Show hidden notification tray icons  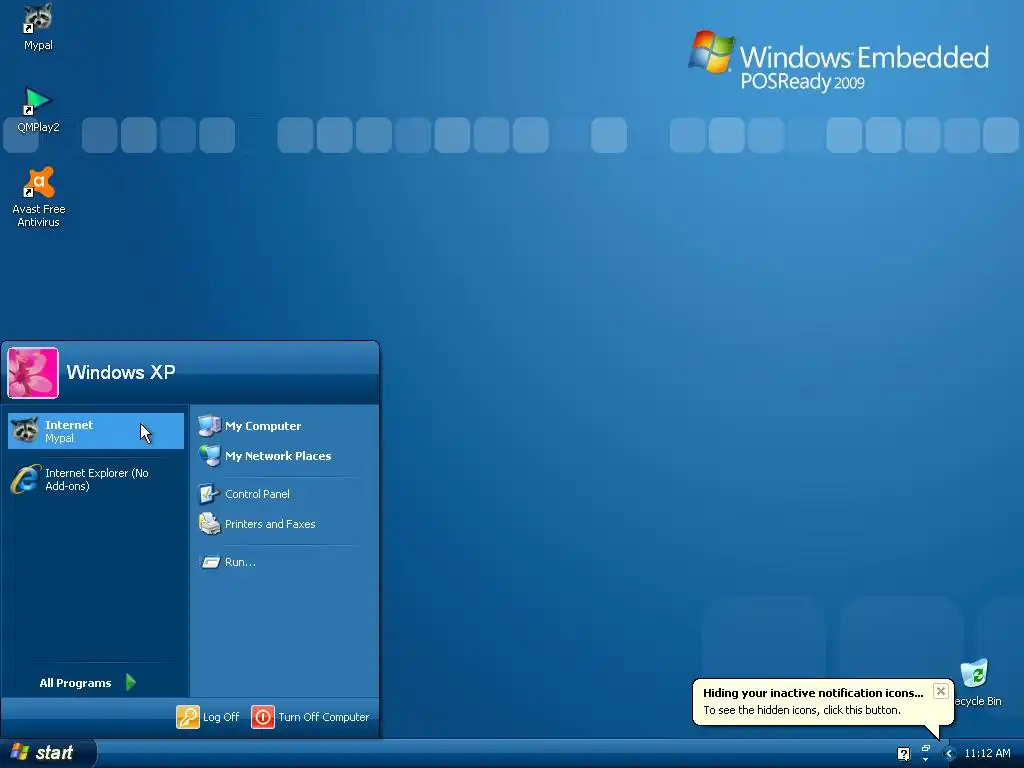click(950, 754)
